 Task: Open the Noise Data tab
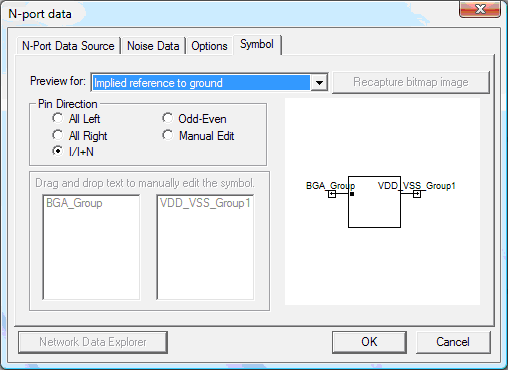(x=153, y=46)
